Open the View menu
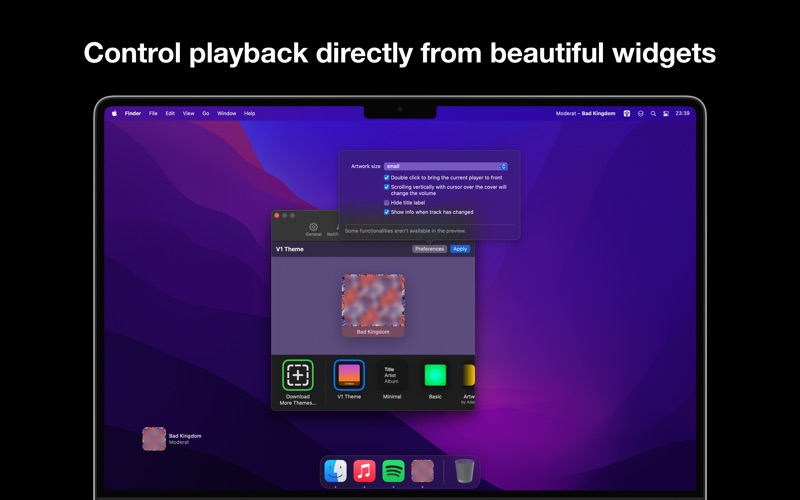800x500 pixels. [x=188, y=113]
